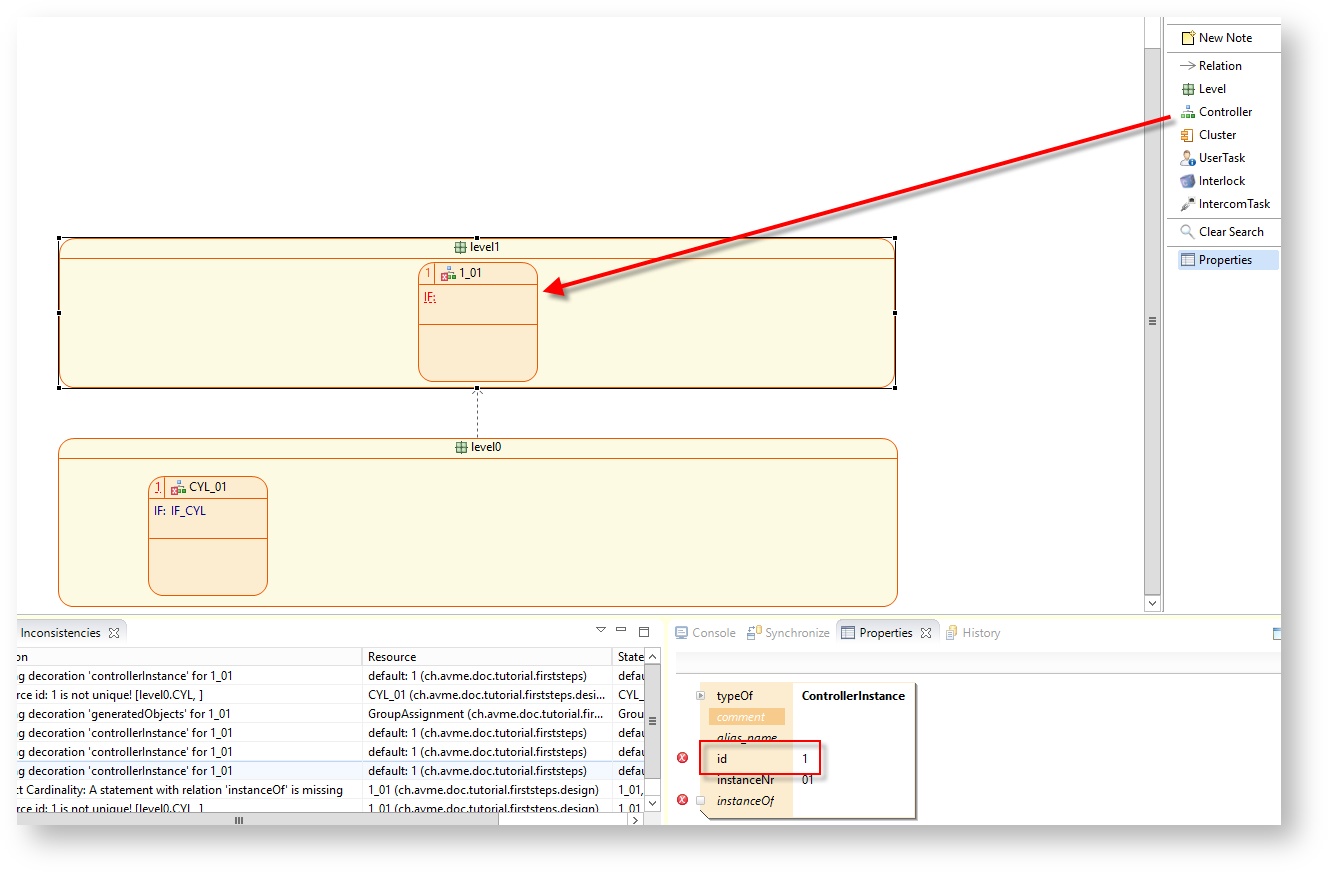Choose the Level tool in palette

coord(1211,89)
